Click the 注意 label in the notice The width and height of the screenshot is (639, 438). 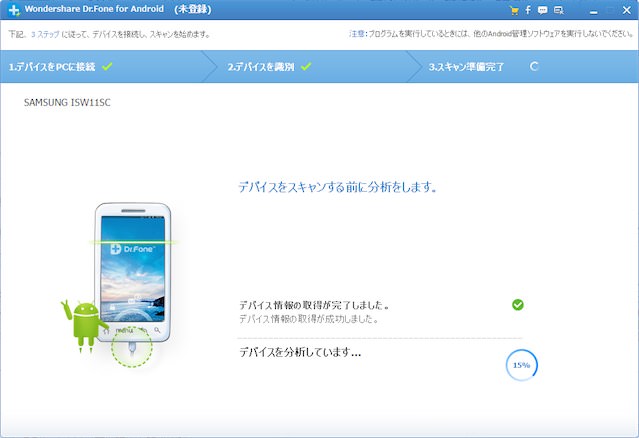pos(357,34)
